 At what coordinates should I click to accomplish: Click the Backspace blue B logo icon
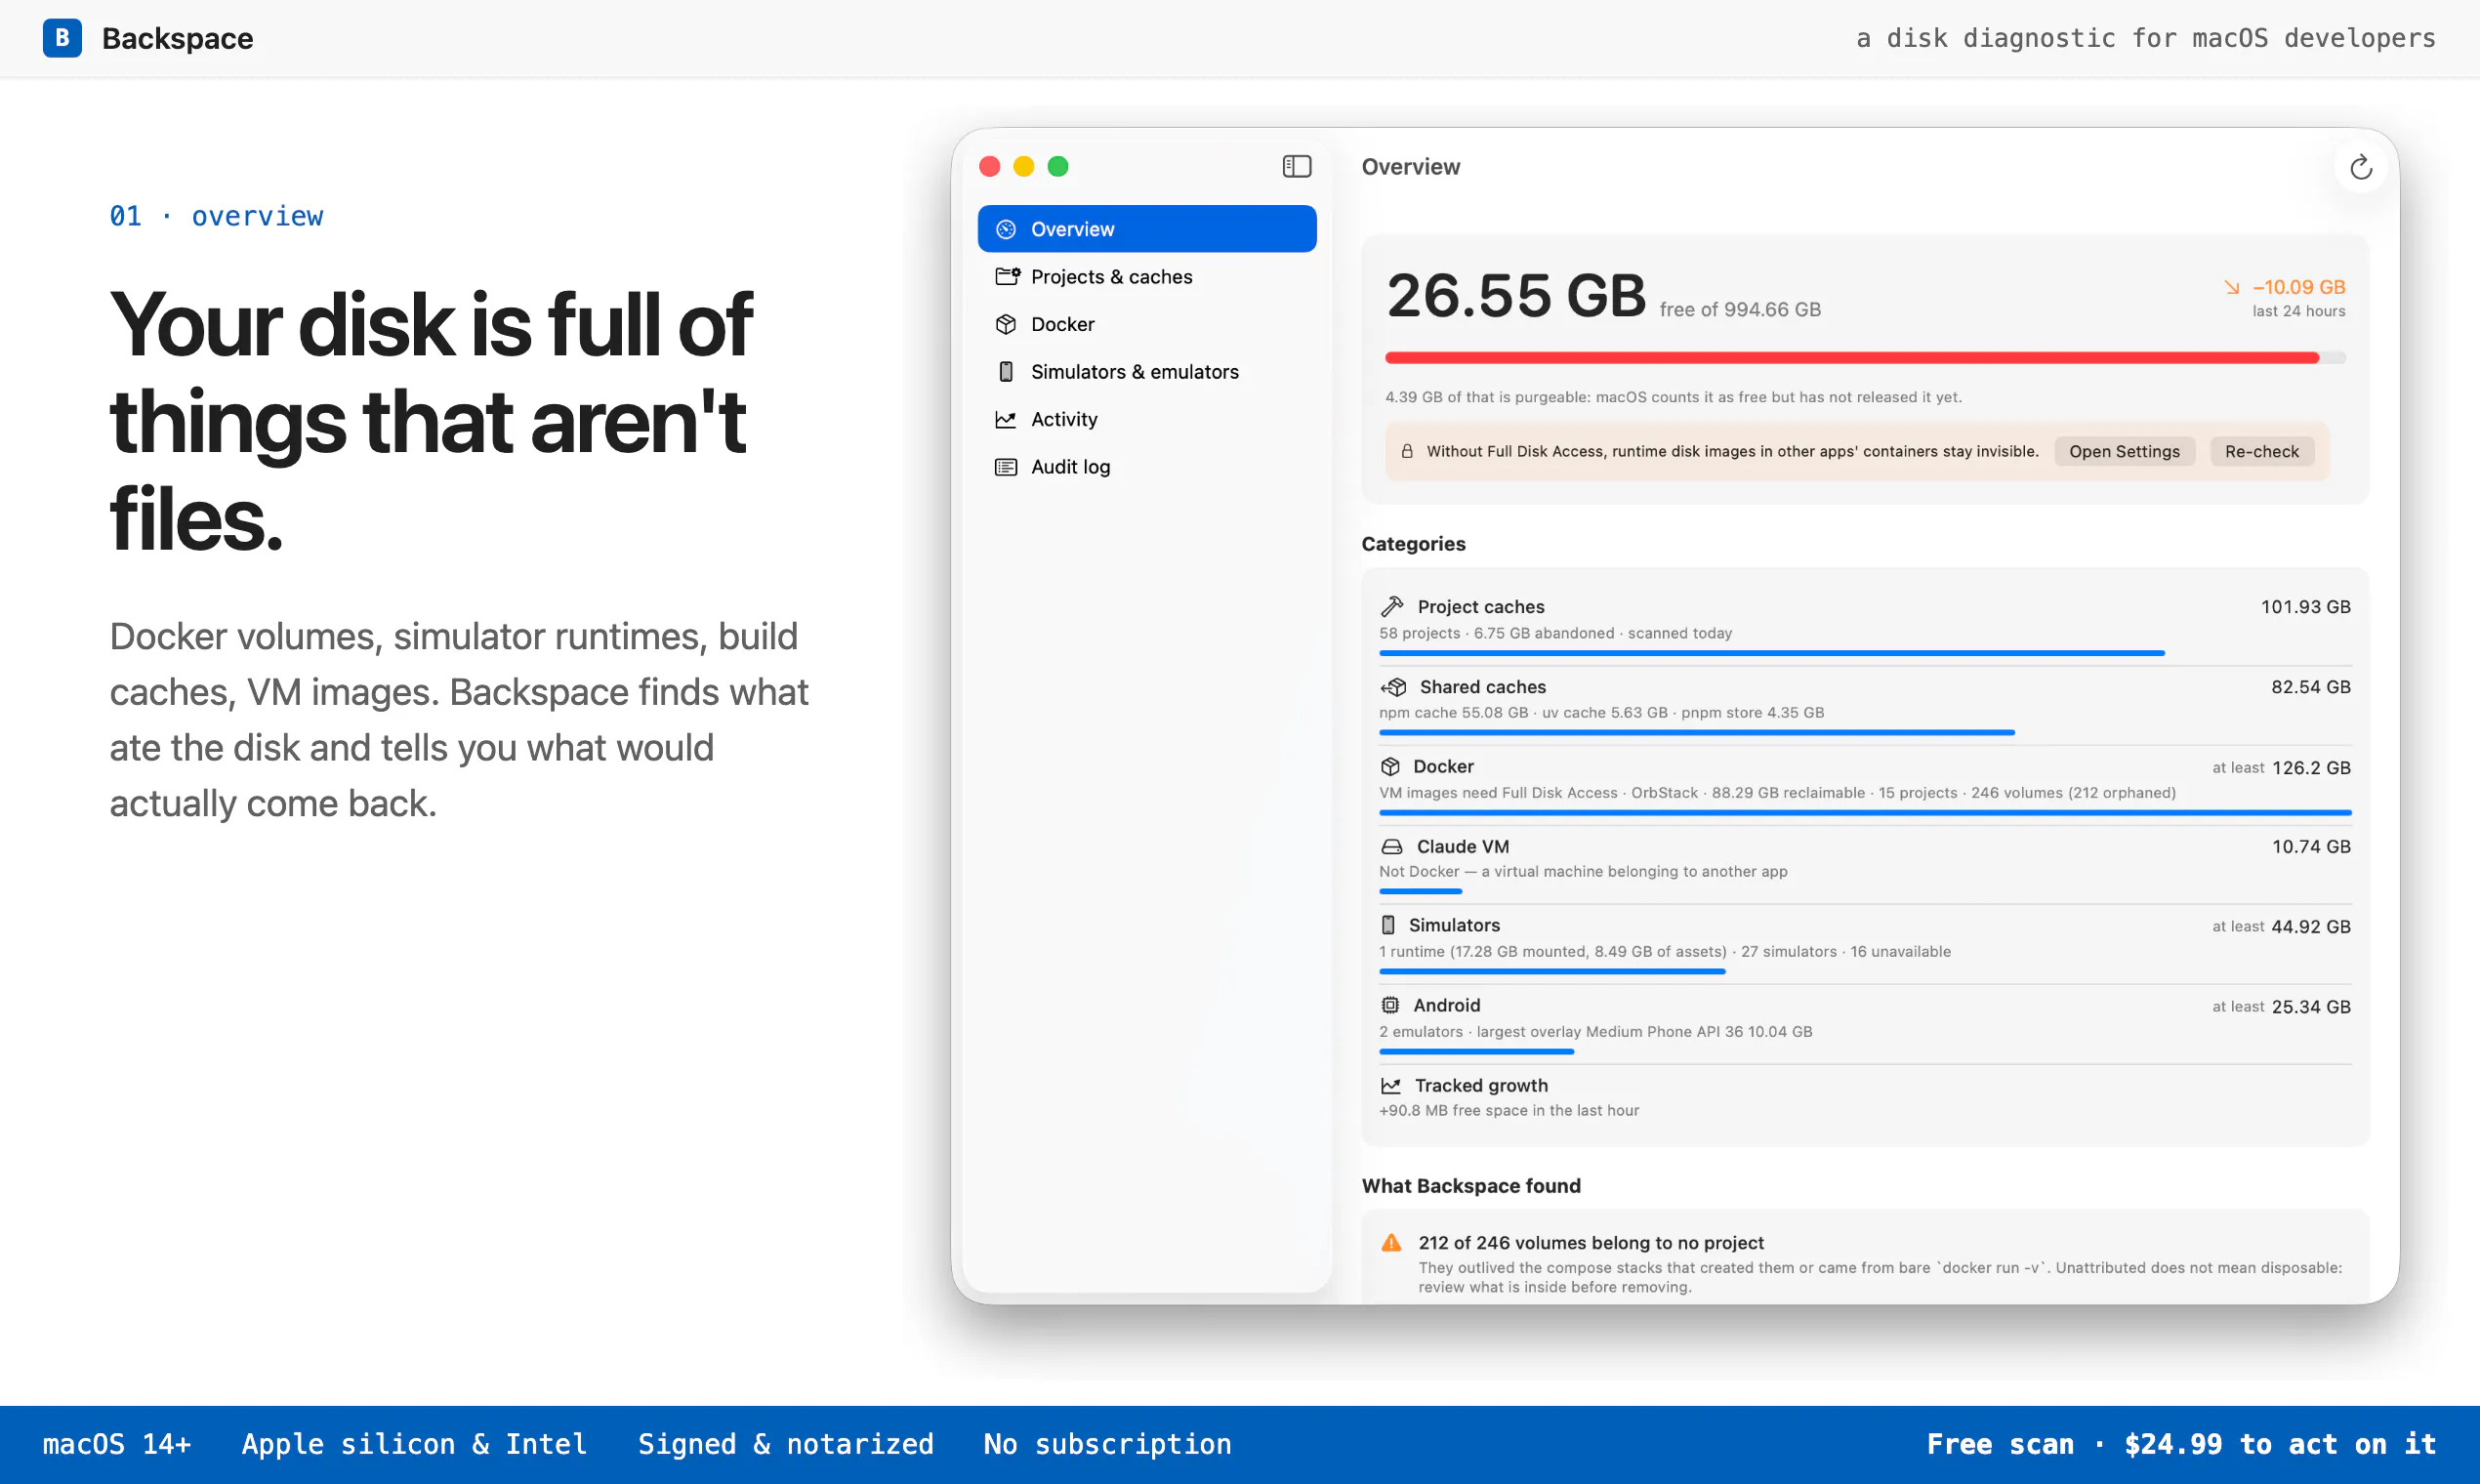tap(62, 38)
